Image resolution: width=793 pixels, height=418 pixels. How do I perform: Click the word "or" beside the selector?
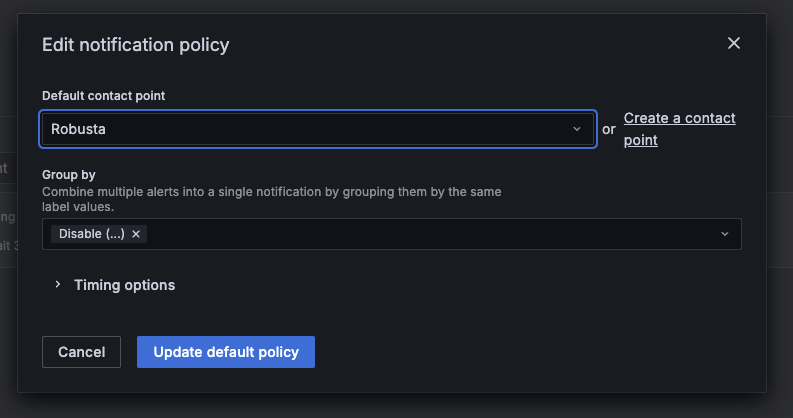pyautogui.click(x=608, y=129)
